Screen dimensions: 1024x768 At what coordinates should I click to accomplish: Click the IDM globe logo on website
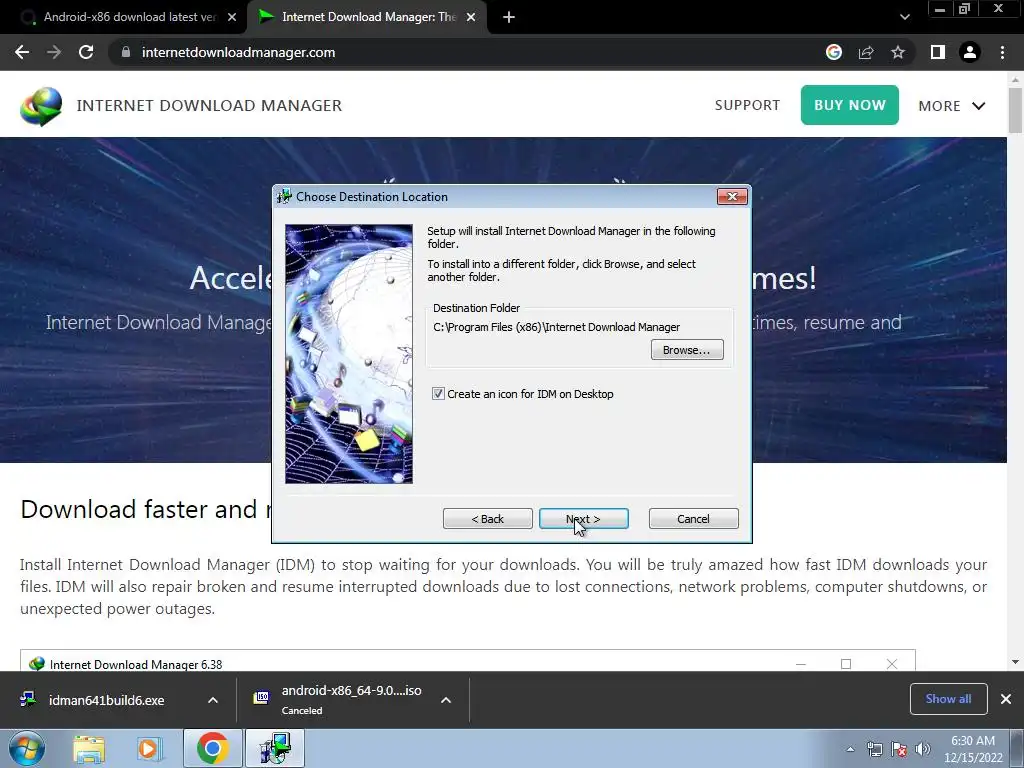pos(41,106)
